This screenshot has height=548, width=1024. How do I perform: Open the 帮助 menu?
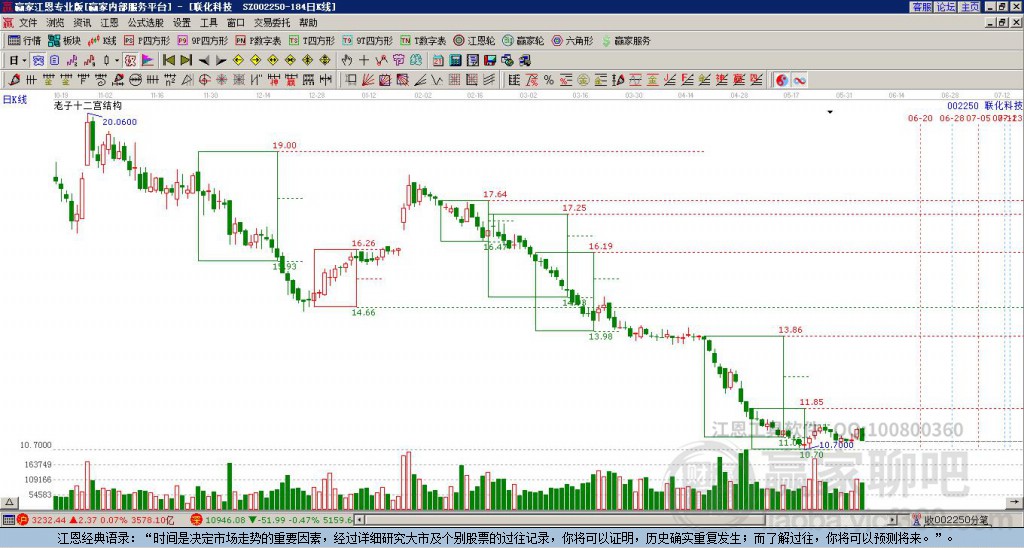point(308,23)
